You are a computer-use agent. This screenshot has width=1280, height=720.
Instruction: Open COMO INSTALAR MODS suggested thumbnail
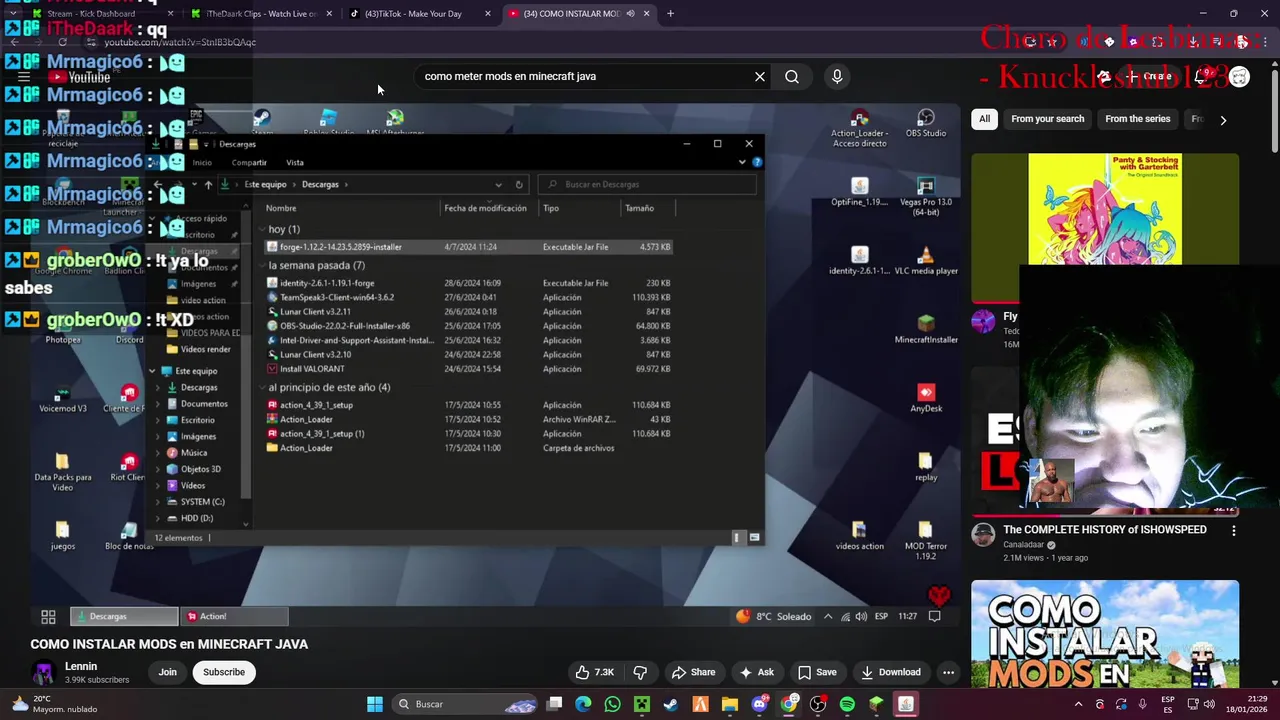pyautogui.click(x=1105, y=636)
